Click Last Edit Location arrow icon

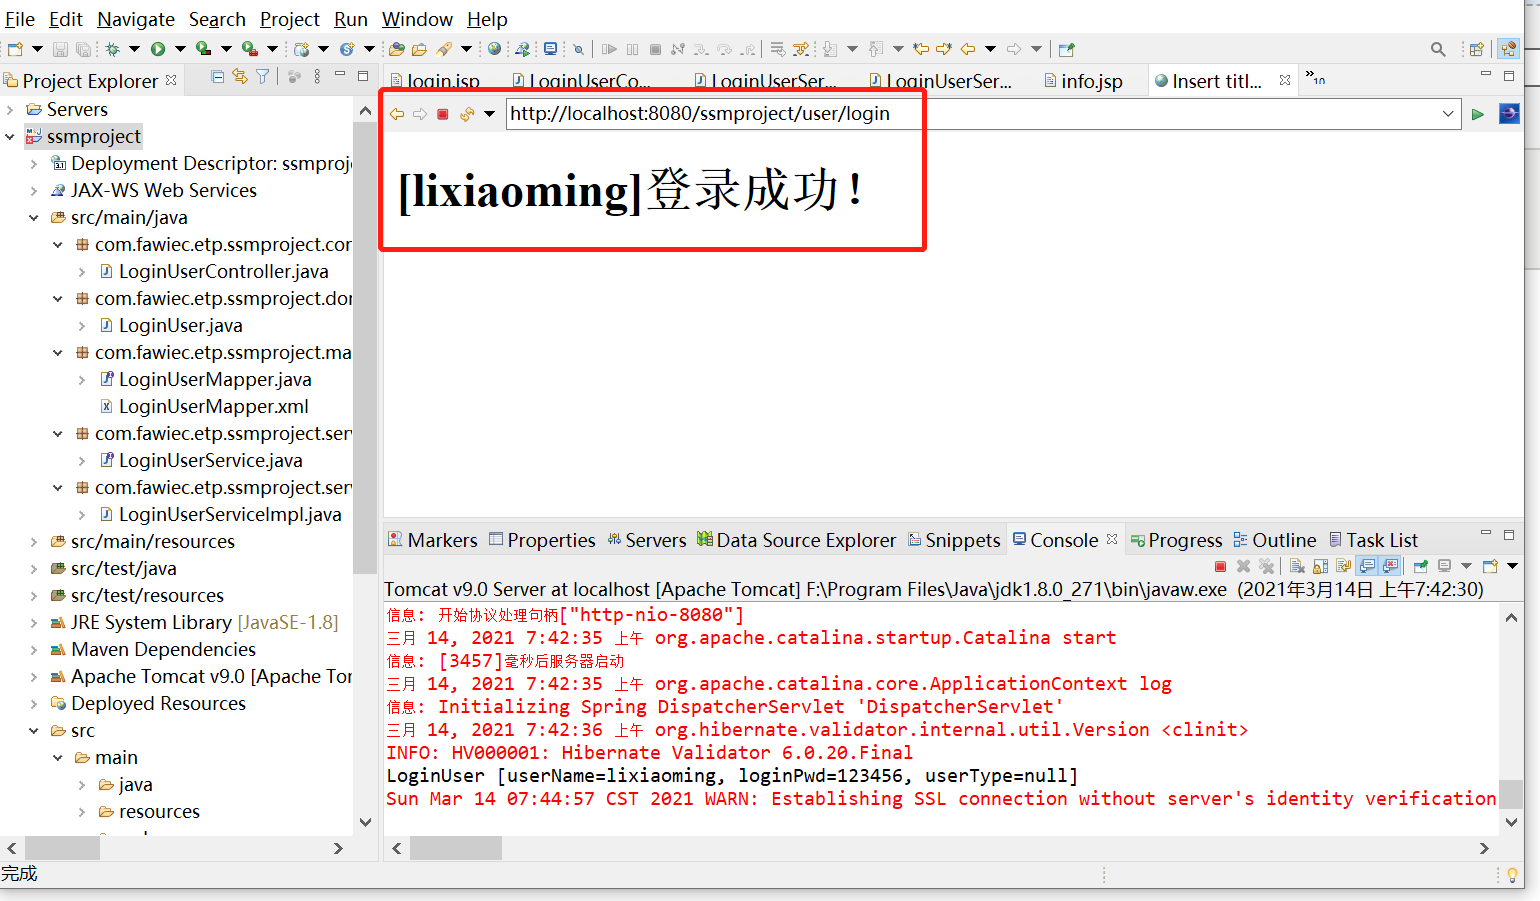(x=920, y=49)
